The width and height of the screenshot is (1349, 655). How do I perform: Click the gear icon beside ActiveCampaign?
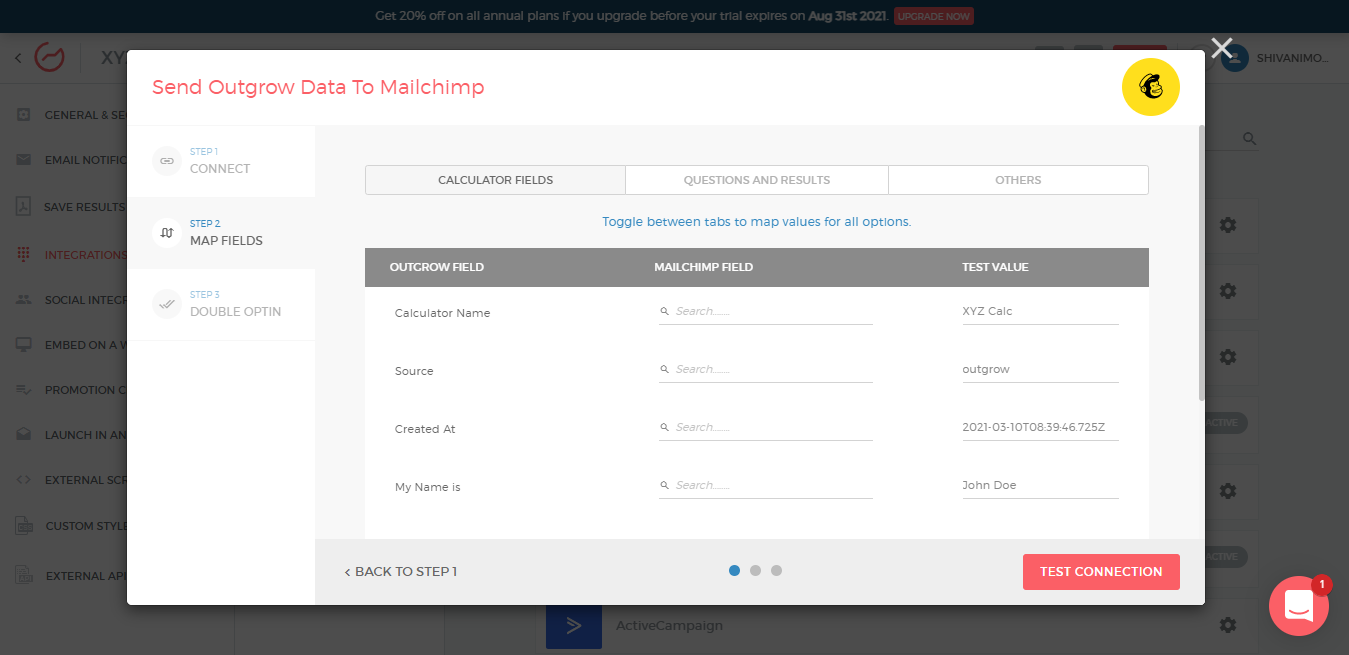click(1228, 625)
